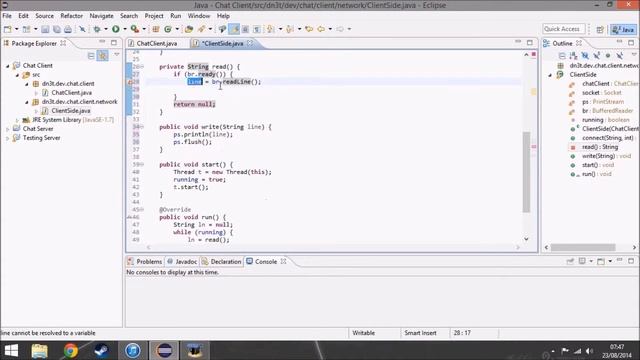Click the Next Annotation icon
Screen dimensions: 640x360
271,29
